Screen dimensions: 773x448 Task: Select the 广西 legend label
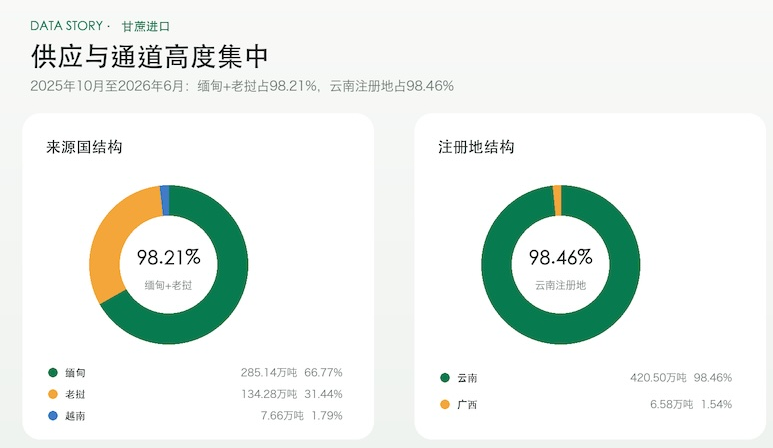(x=467, y=405)
